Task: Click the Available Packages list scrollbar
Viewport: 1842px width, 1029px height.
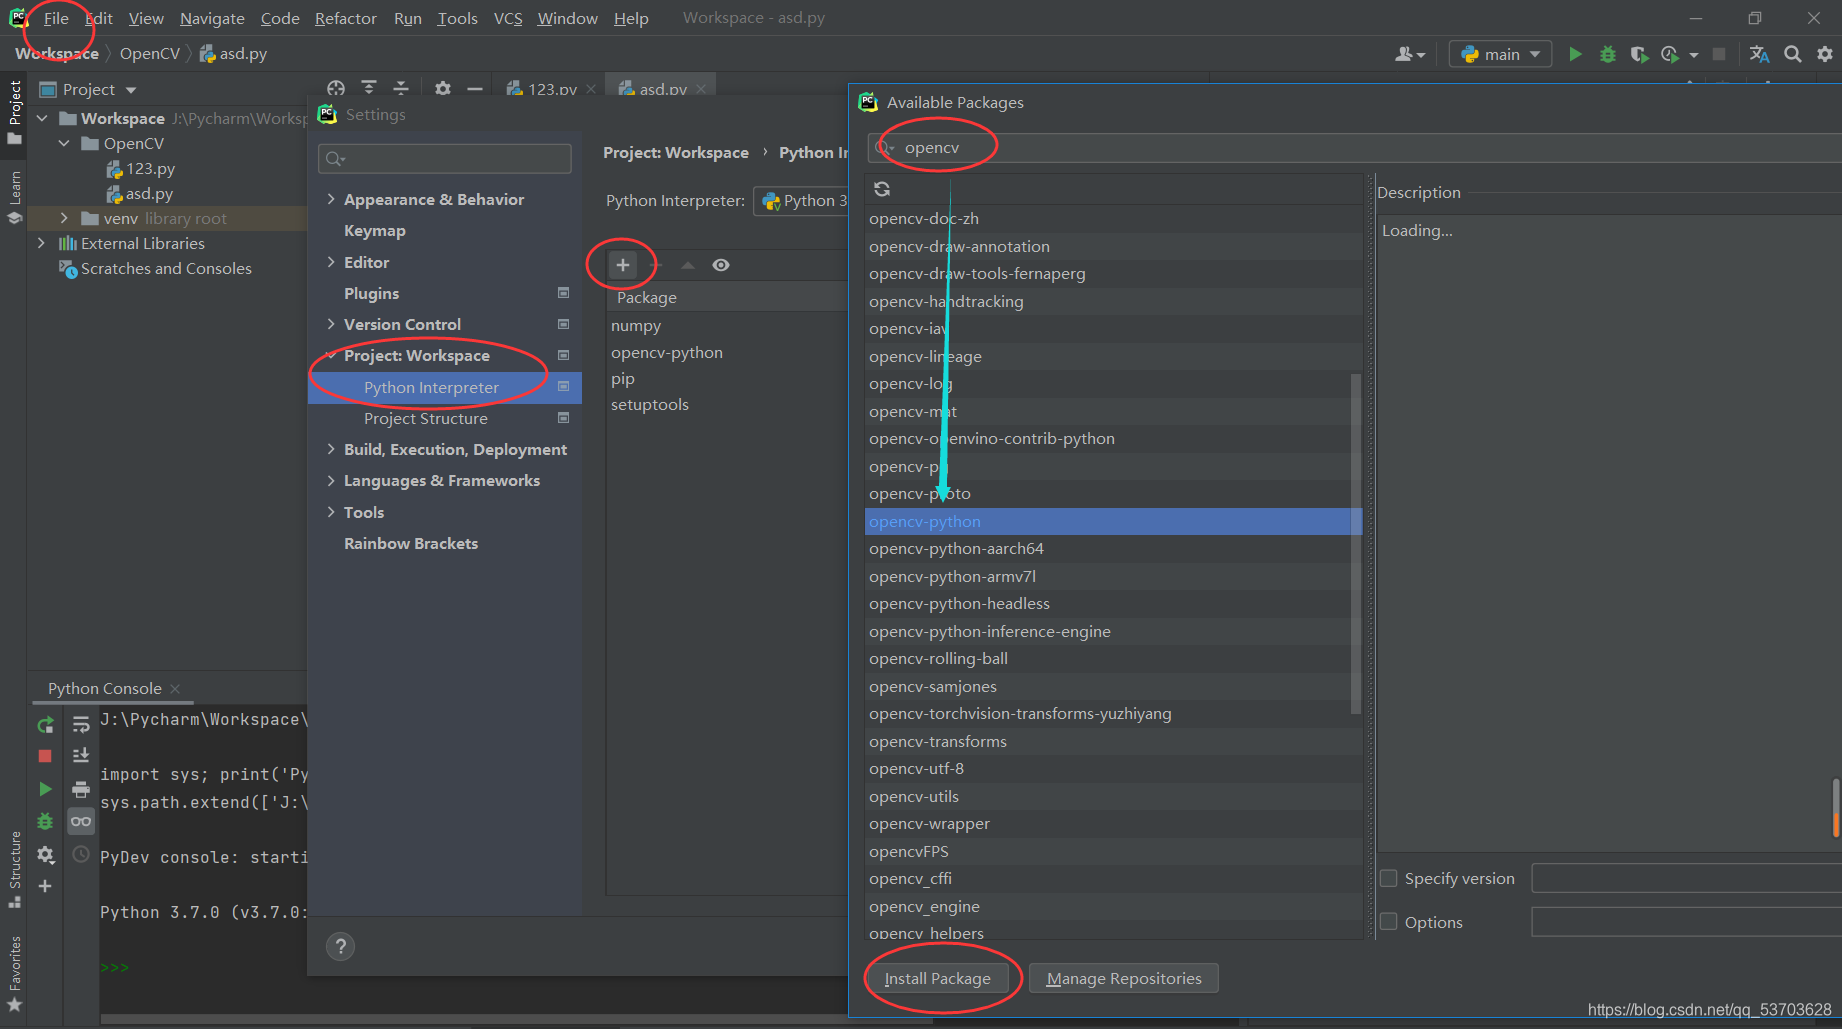Action: coord(1356,542)
